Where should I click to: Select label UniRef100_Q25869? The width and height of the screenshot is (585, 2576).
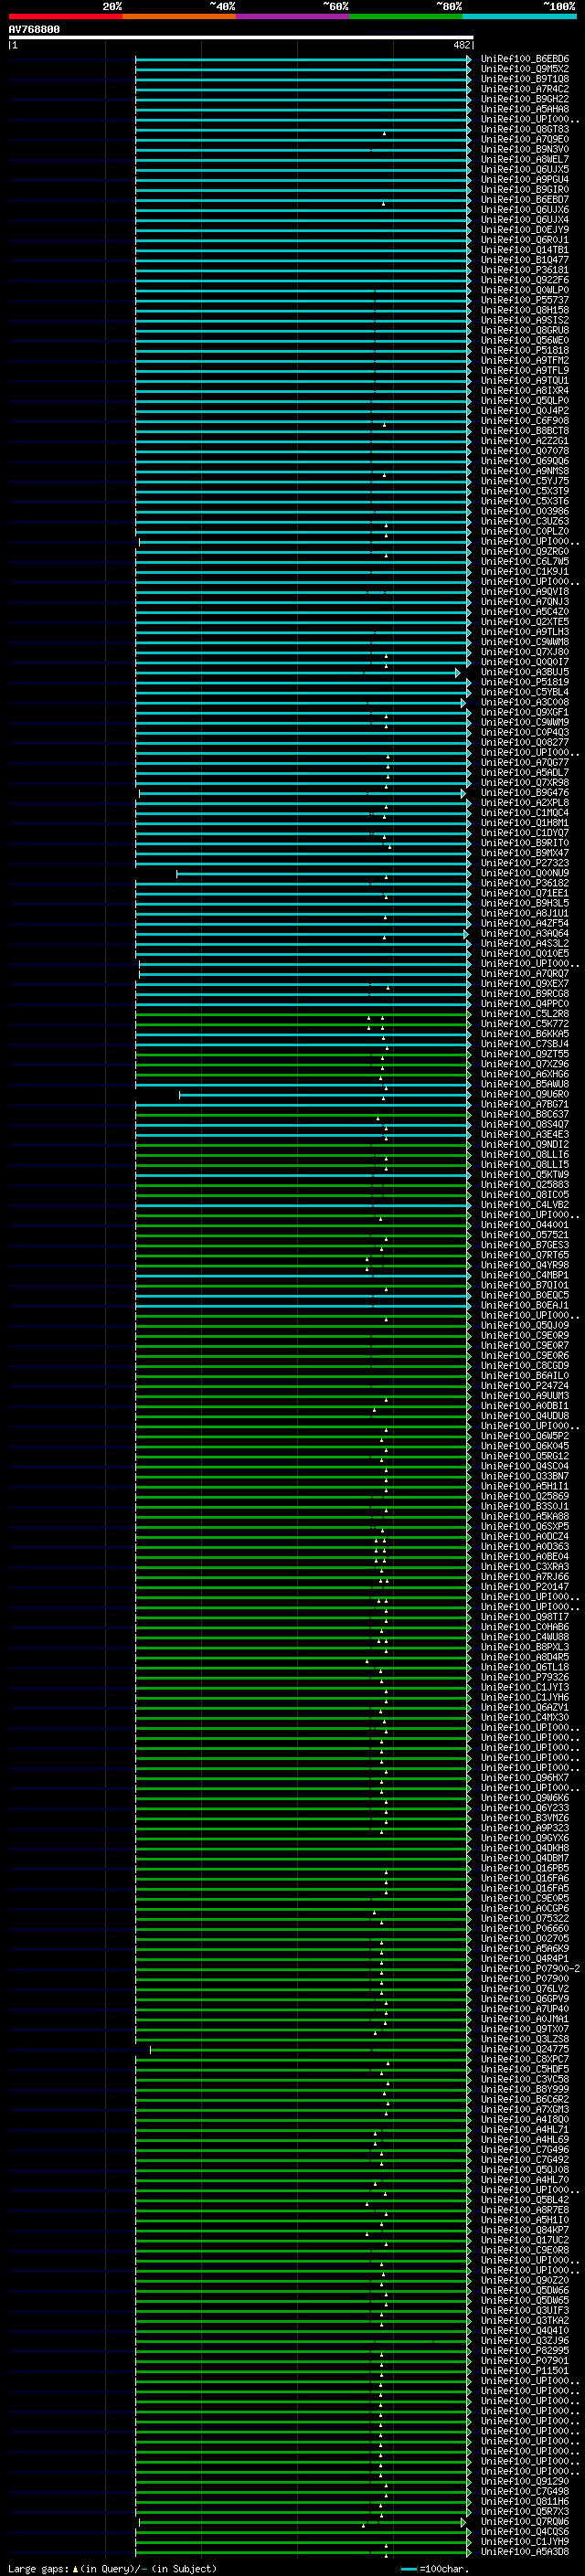click(524, 1496)
